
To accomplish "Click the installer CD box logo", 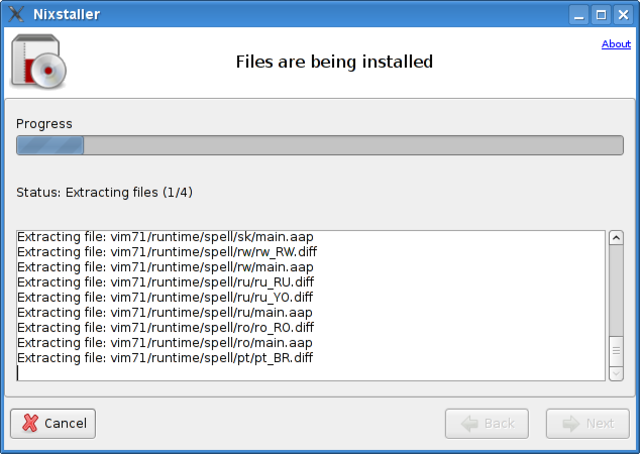I will pos(38,61).
